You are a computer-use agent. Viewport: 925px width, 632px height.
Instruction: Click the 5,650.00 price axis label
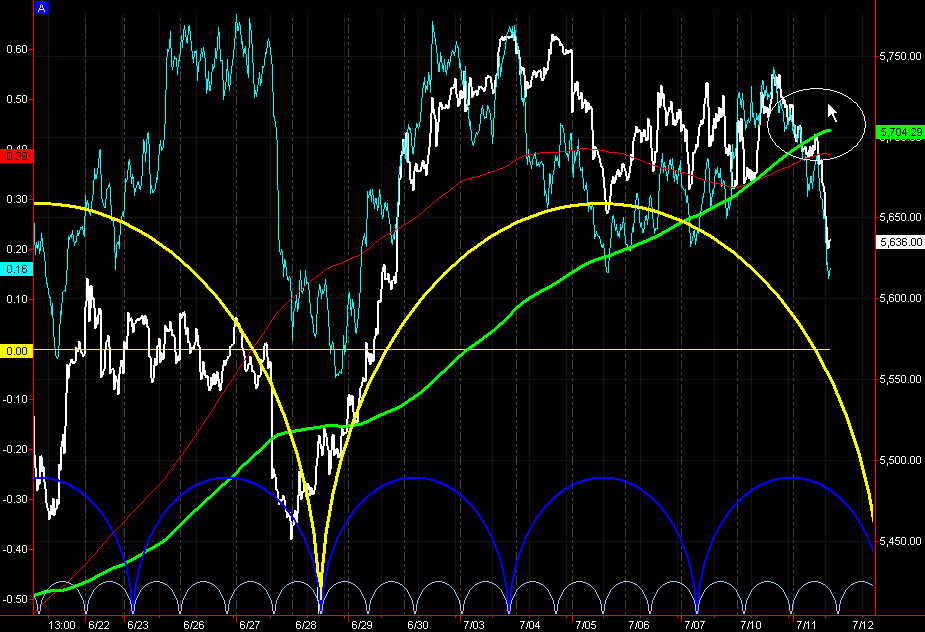coord(900,217)
